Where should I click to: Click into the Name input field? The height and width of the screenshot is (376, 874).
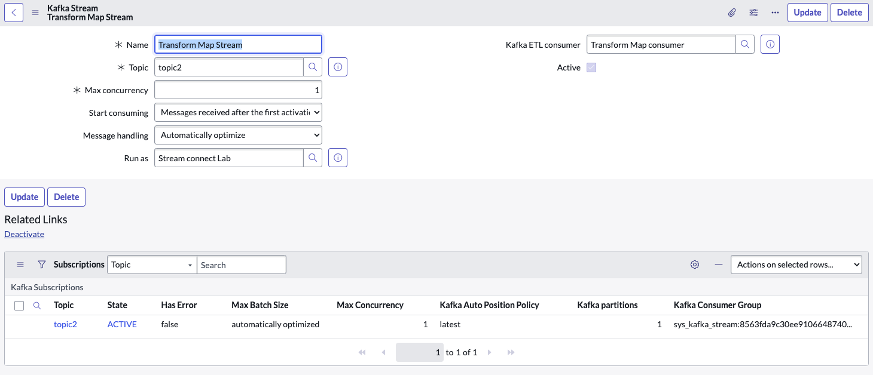coord(238,45)
